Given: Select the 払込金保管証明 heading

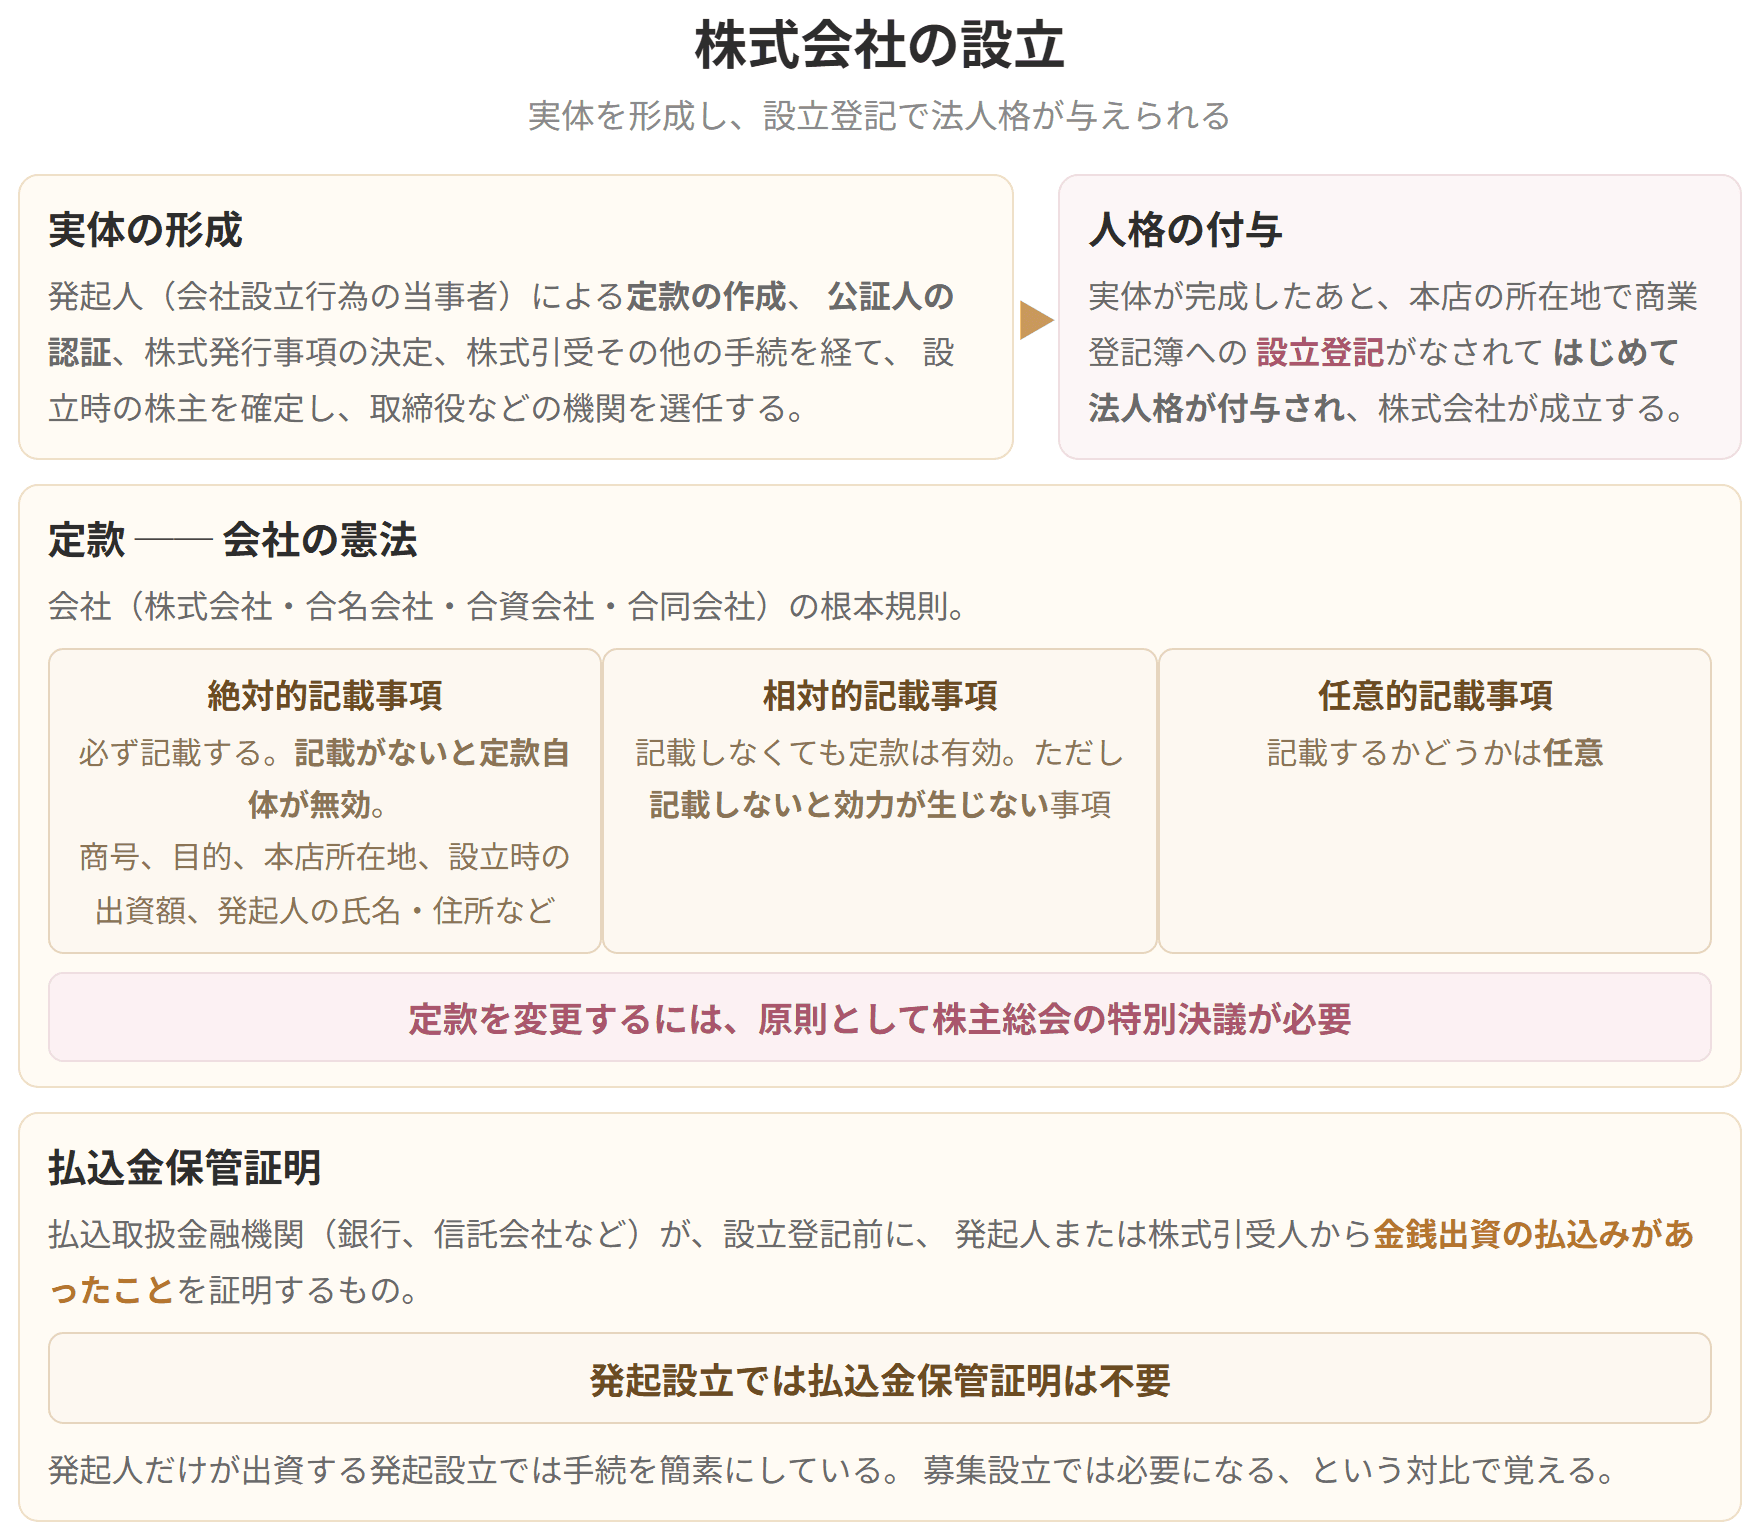Looking at the screenshot, I should (185, 1168).
